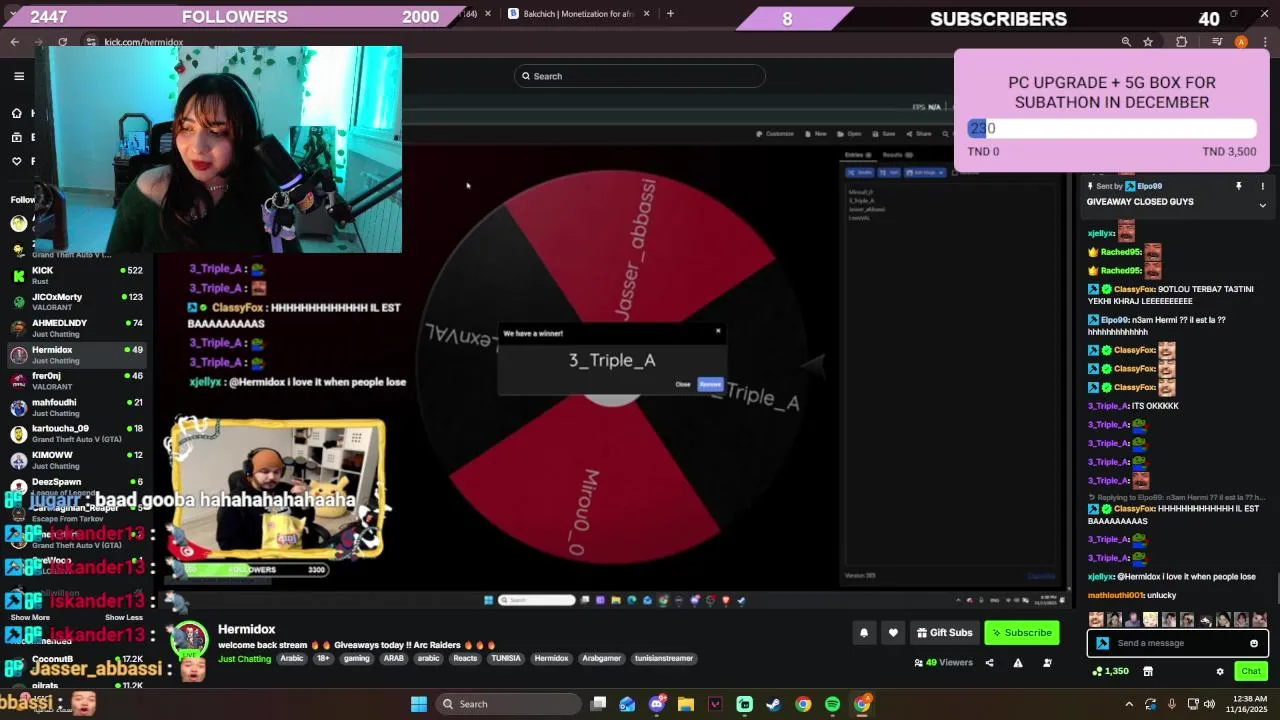Open AHMEDLNDY channel in sidebar
This screenshot has height=720, width=1280.
pos(77,328)
